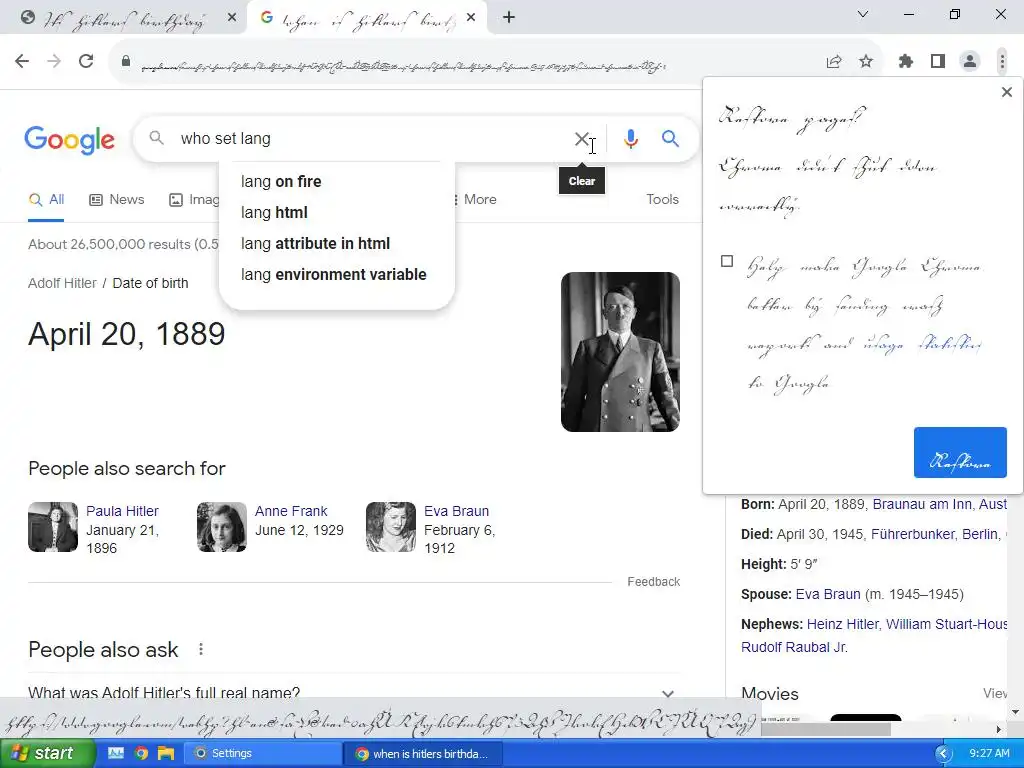The height and width of the screenshot is (768, 1024).
Task: Click the browser forward arrow
Action: coord(54,61)
